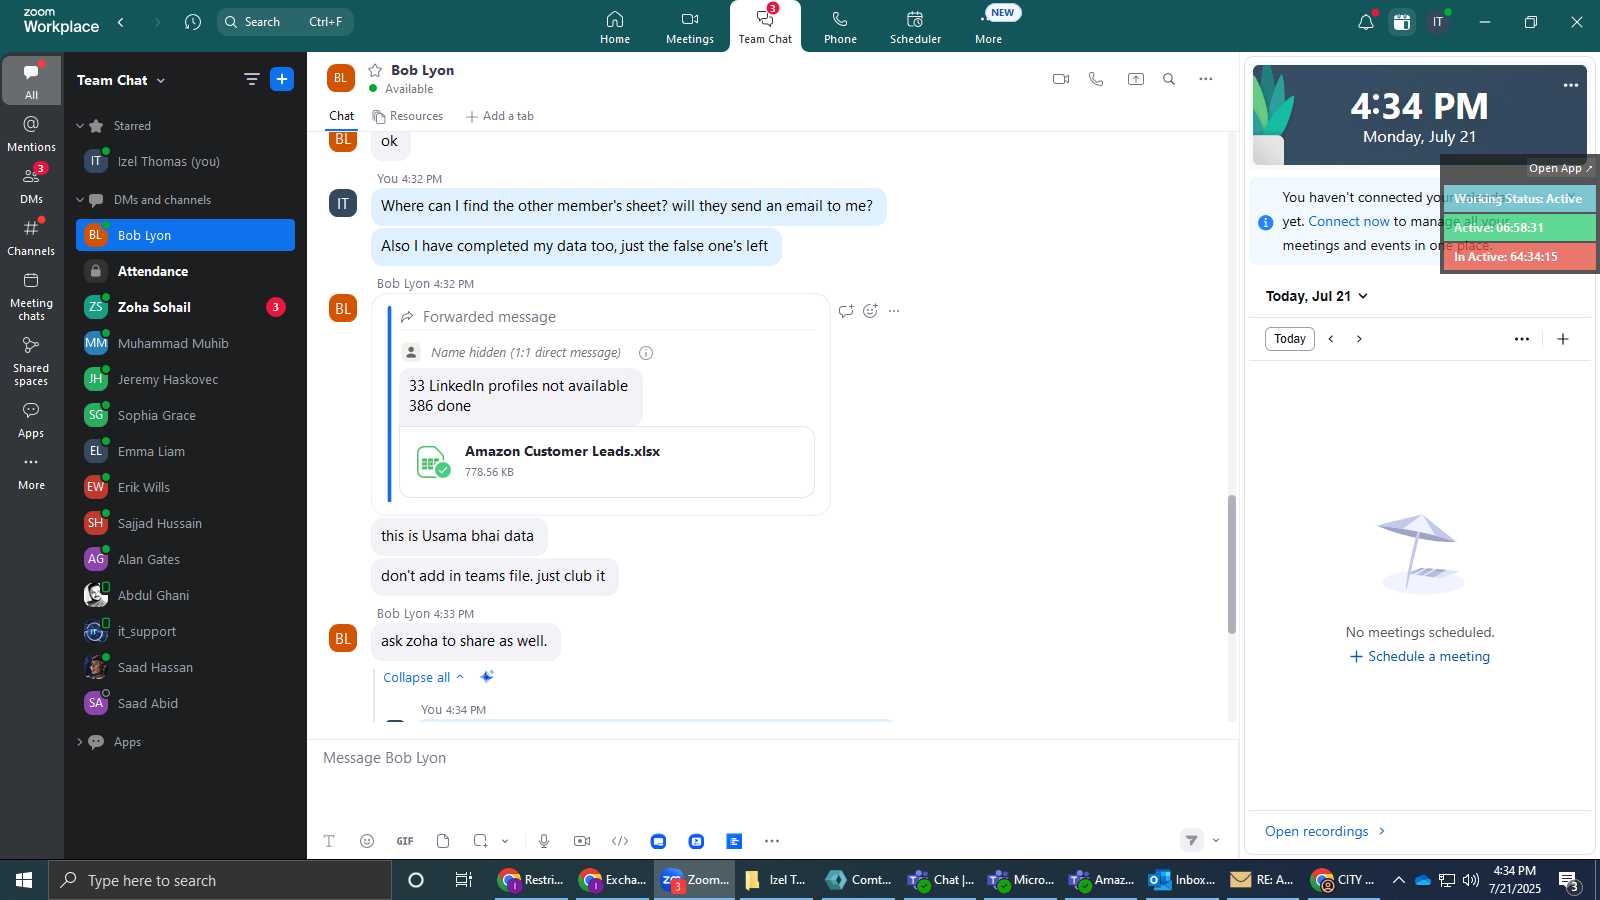Open Apps in the left sidebar
The image size is (1600, 900).
point(32,420)
